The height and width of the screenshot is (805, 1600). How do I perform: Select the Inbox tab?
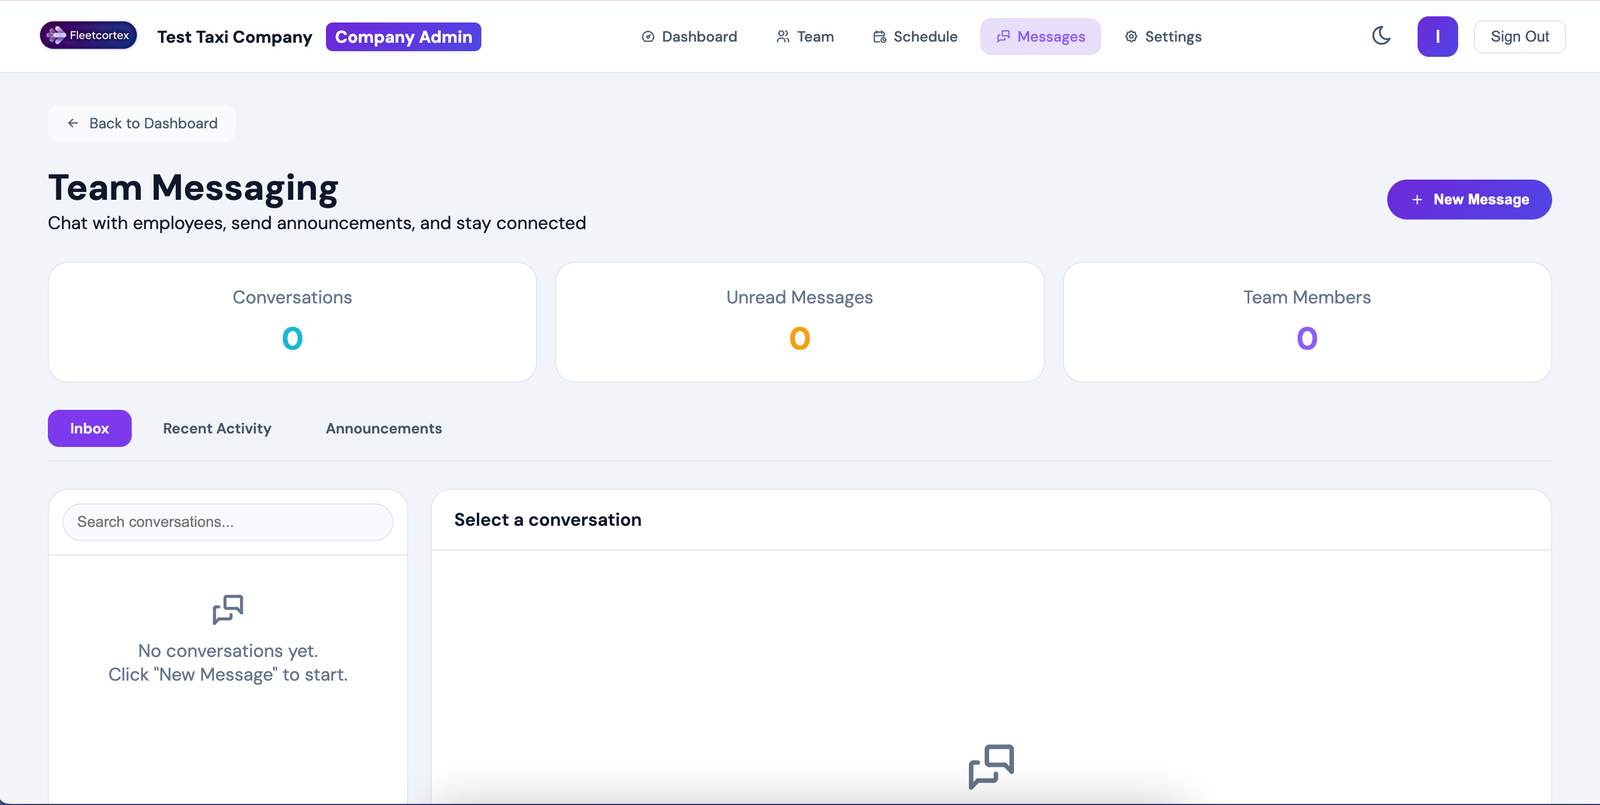(90, 428)
